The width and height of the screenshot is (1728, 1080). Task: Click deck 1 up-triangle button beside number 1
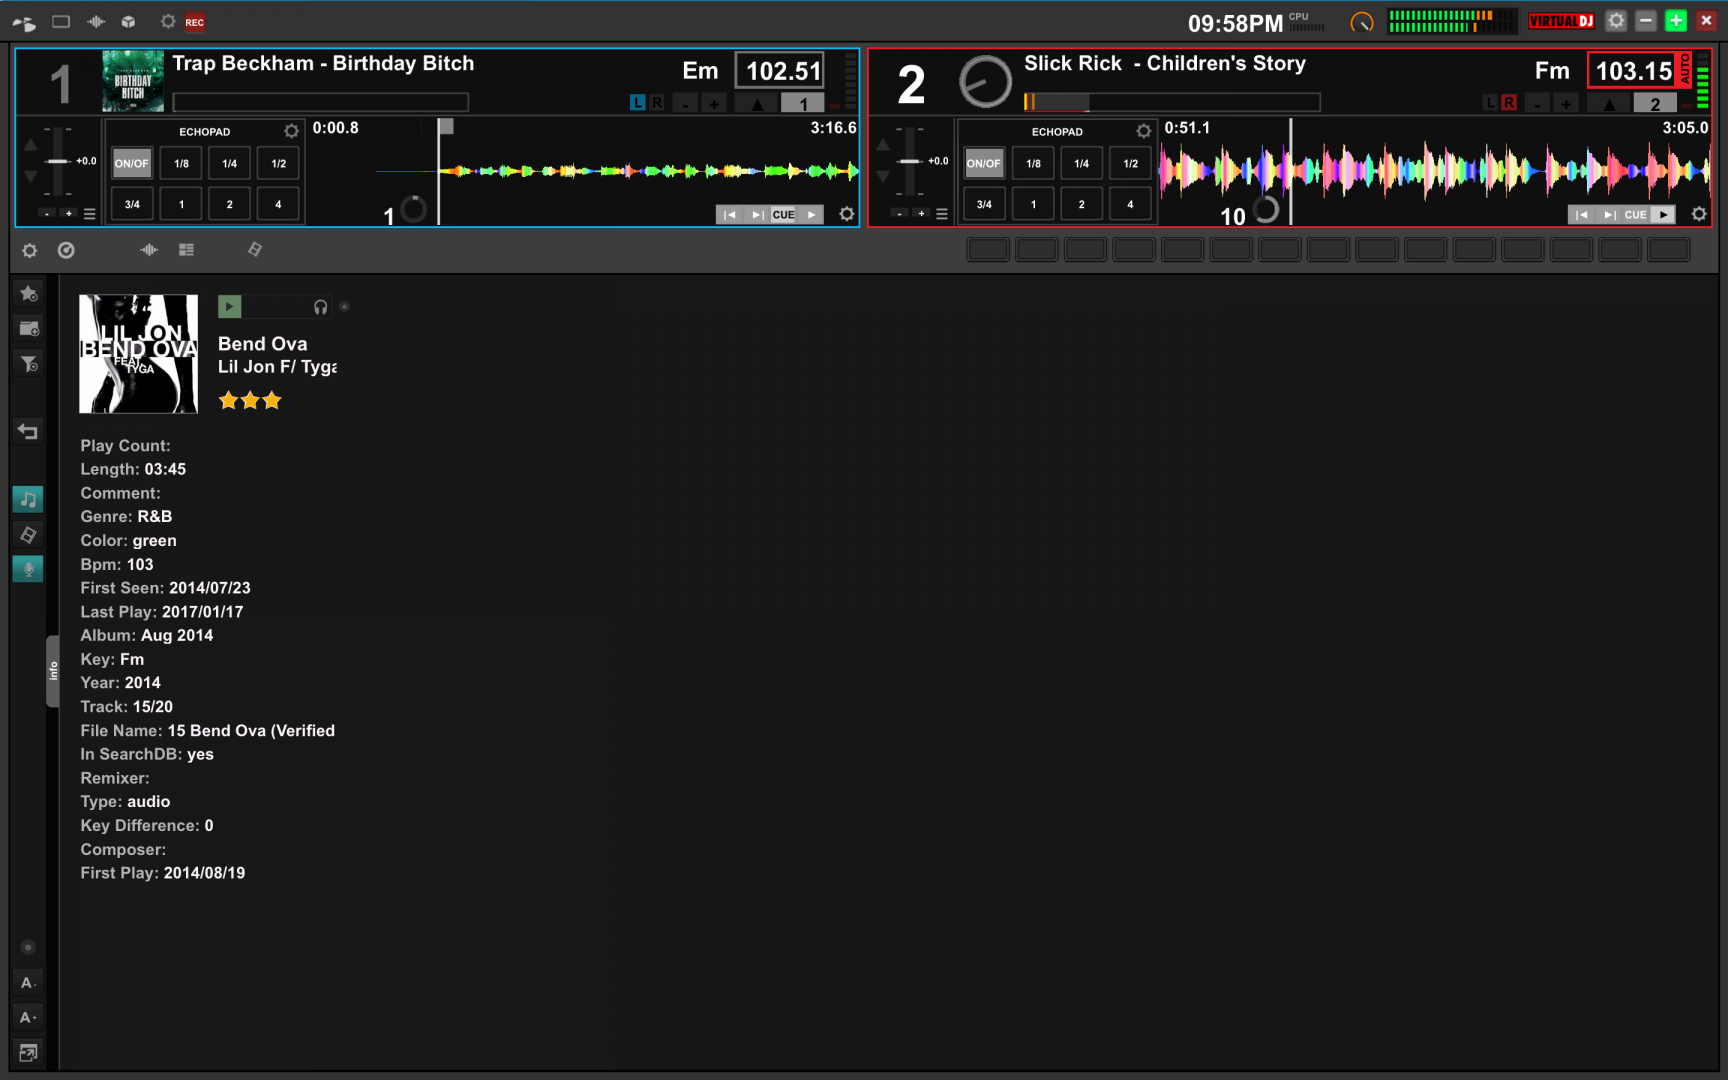pos(757,103)
